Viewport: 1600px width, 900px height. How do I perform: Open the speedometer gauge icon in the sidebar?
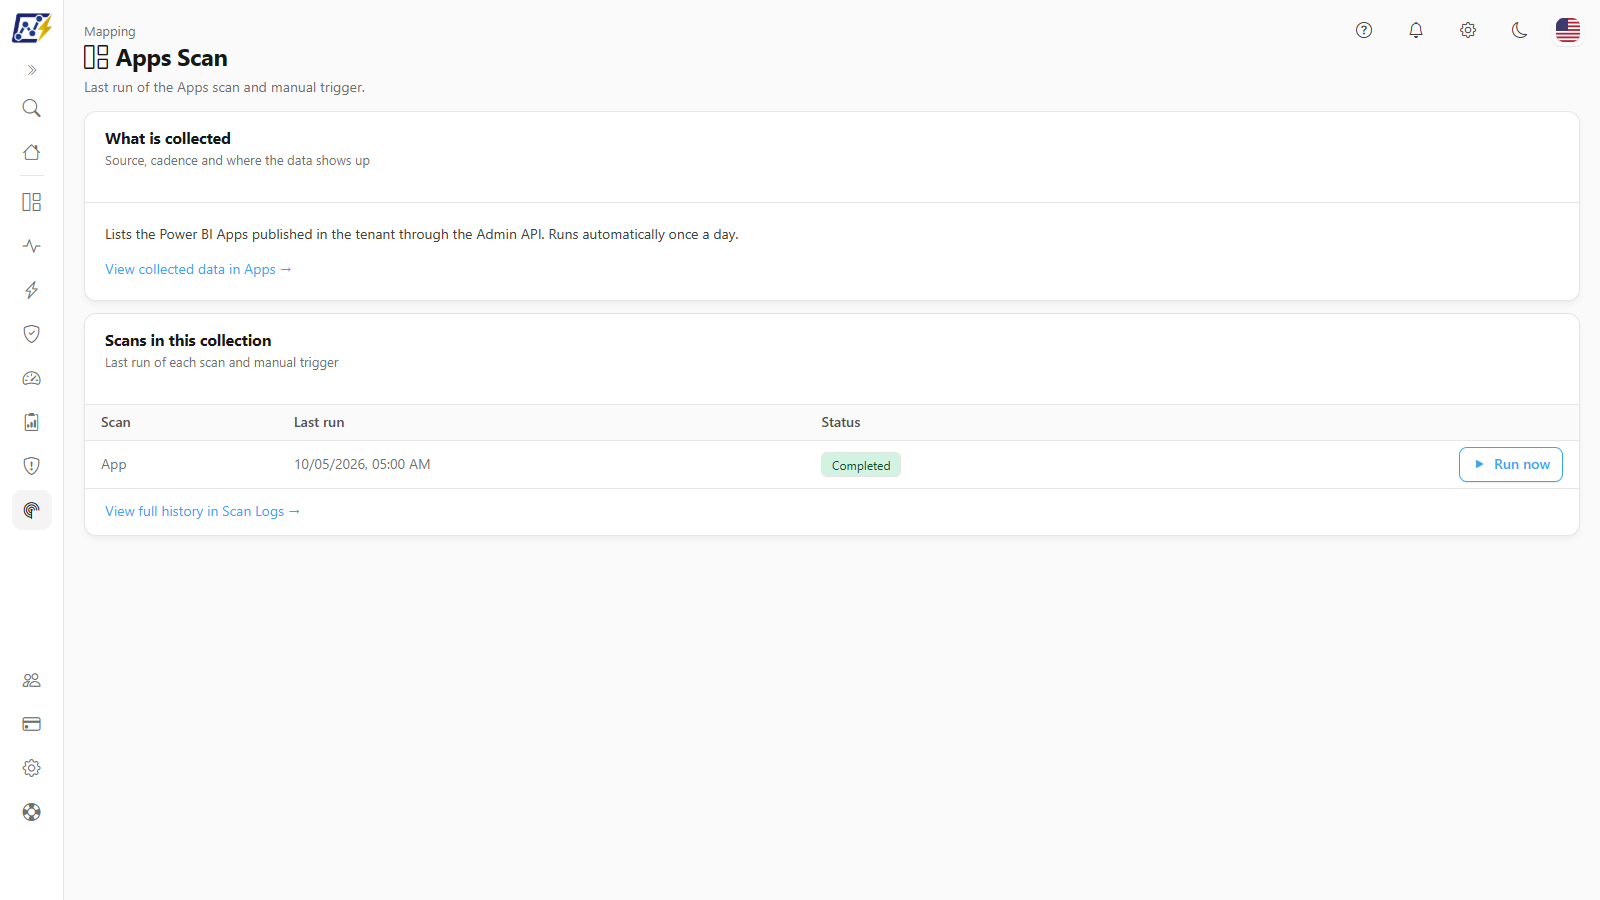tap(32, 378)
